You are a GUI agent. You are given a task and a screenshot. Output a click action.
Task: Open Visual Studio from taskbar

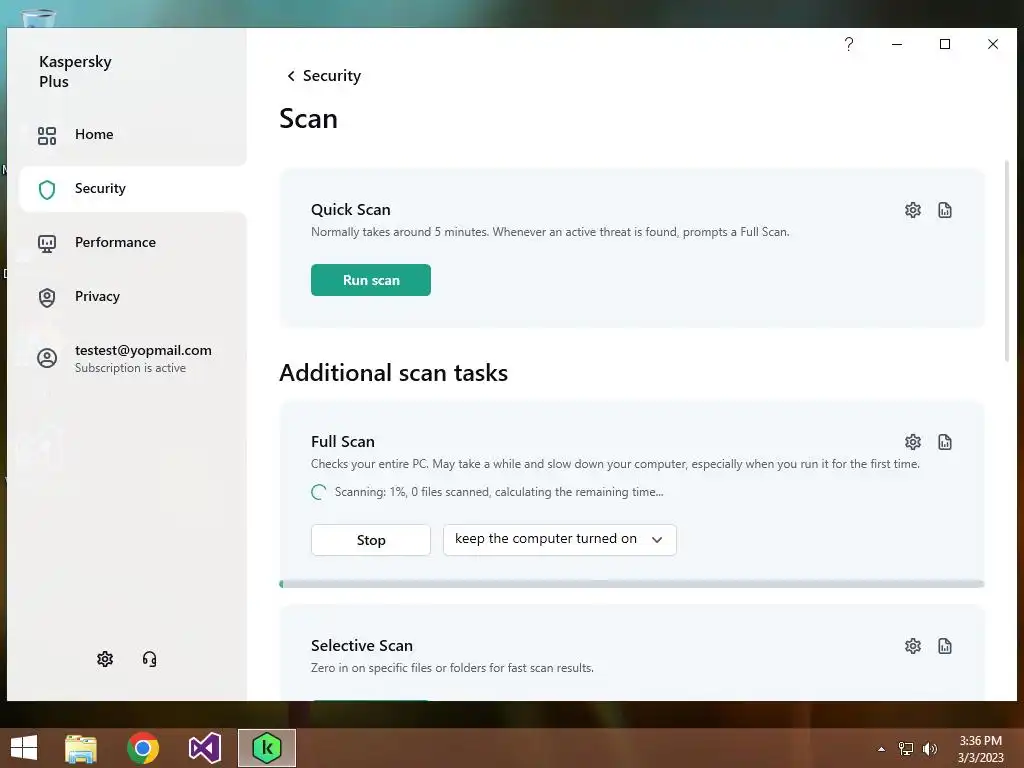(204, 748)
